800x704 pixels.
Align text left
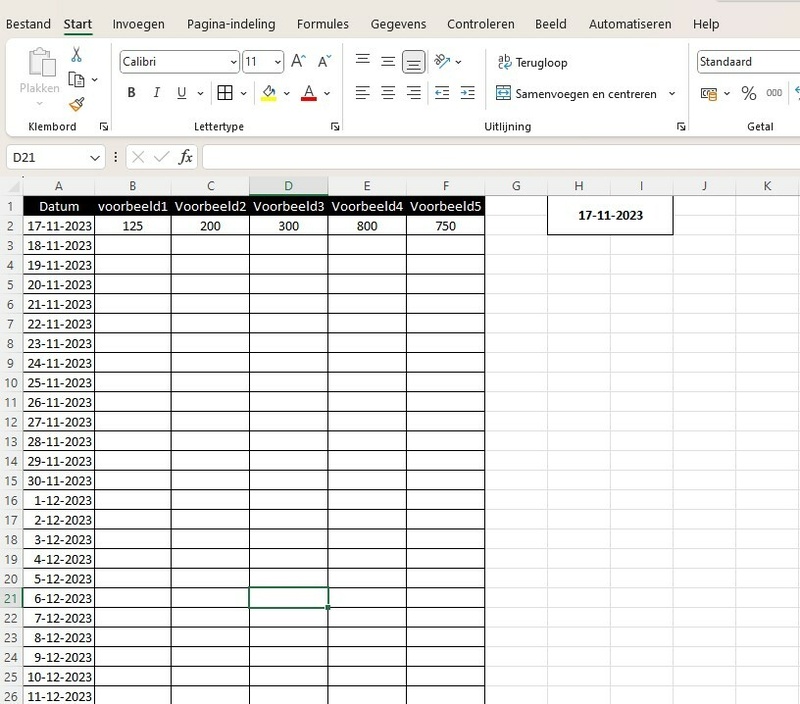363,93
